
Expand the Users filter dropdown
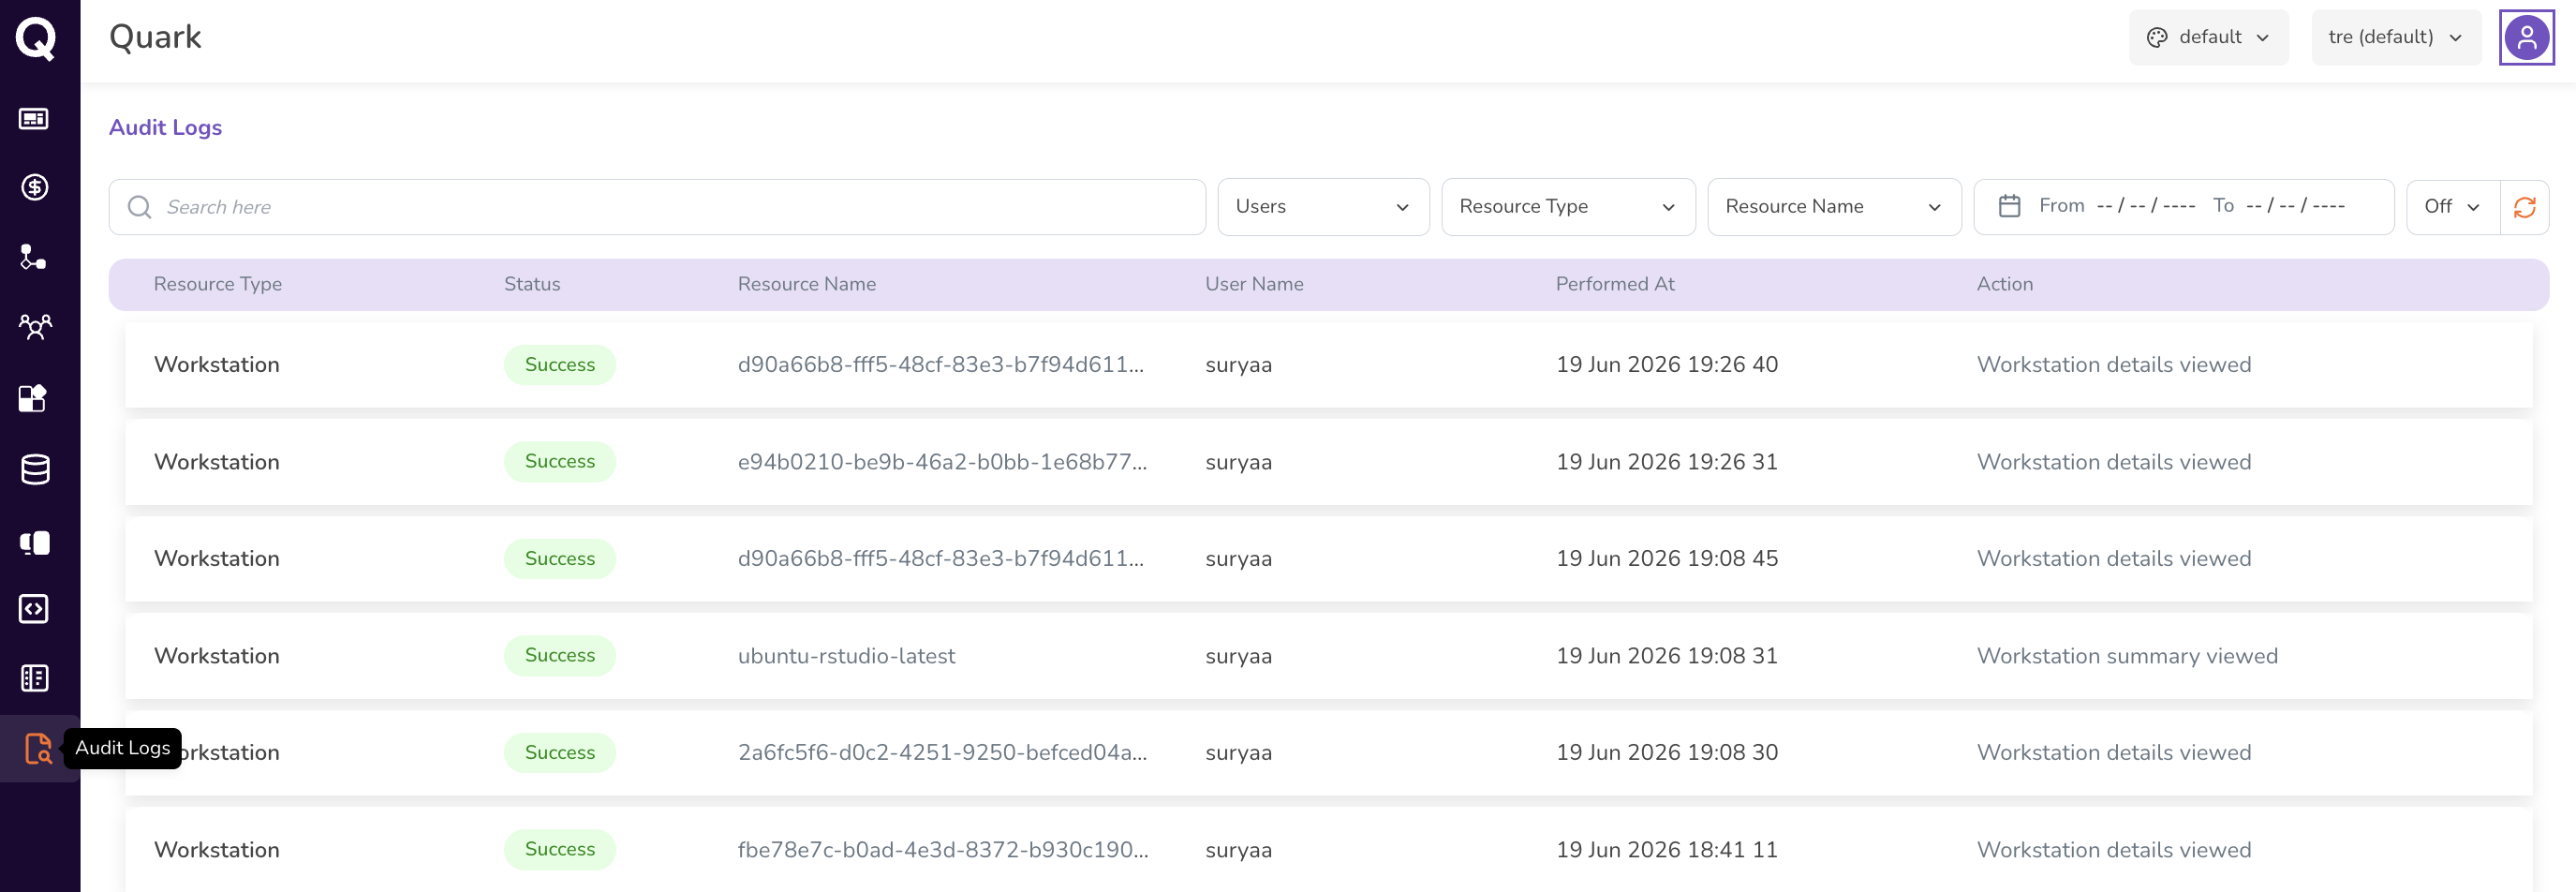click(x=1323, y=207)
